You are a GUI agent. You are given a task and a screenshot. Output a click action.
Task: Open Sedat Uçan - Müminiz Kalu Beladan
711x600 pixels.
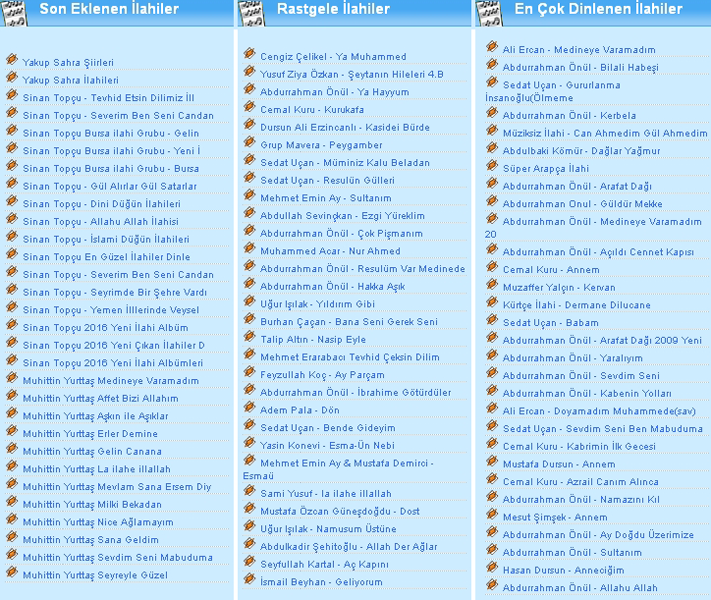click(x=345, y=163)
